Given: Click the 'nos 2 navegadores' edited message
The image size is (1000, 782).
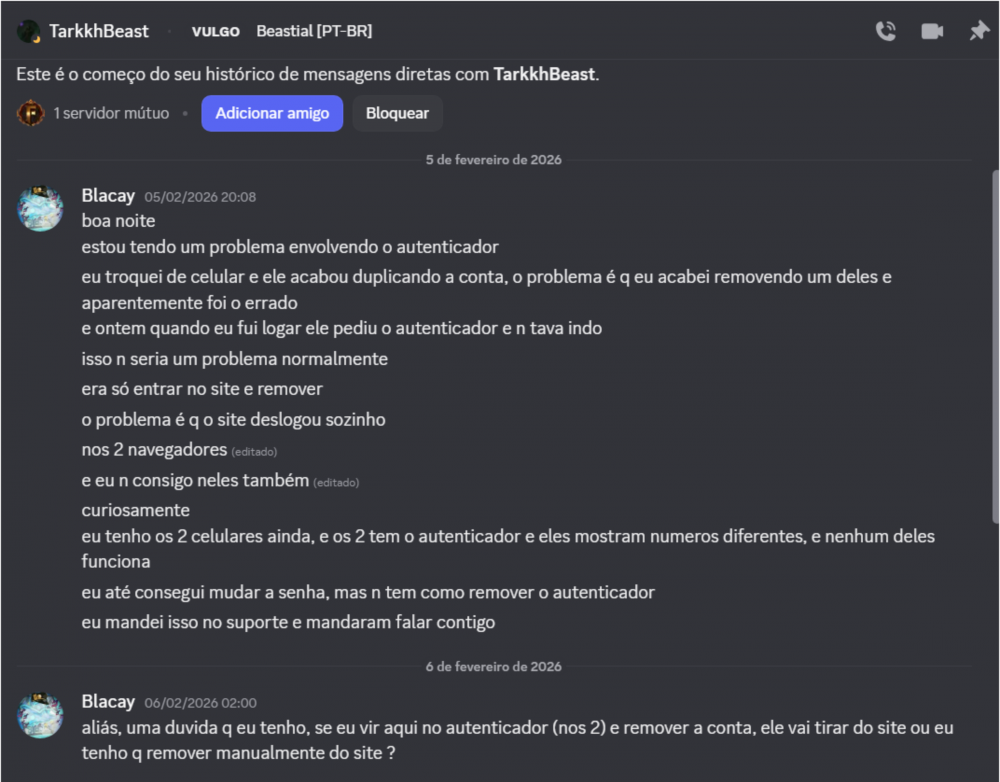Looking at the screenshot, I should (x=154, y=450).
